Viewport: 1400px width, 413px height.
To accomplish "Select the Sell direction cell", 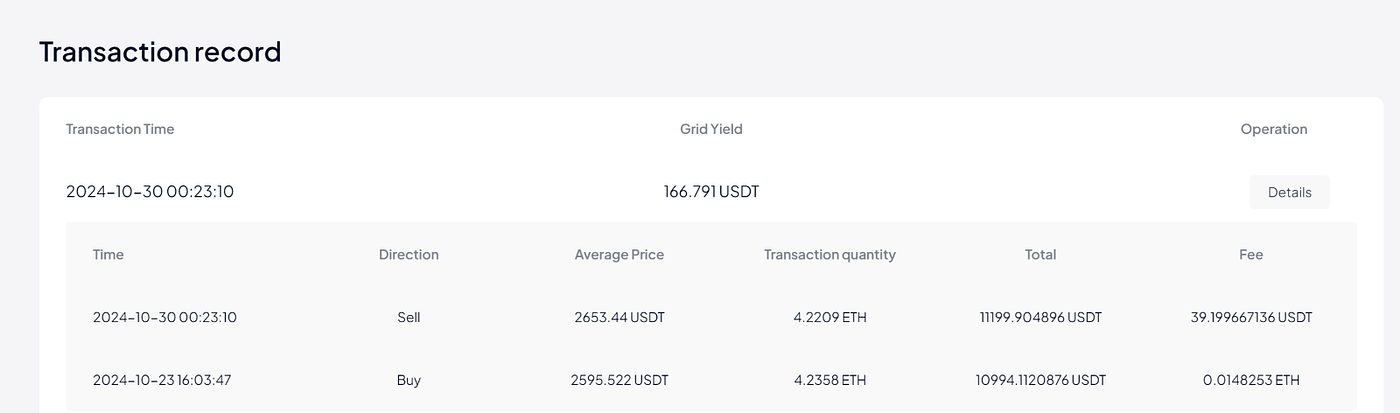I will tap(408, 318).
